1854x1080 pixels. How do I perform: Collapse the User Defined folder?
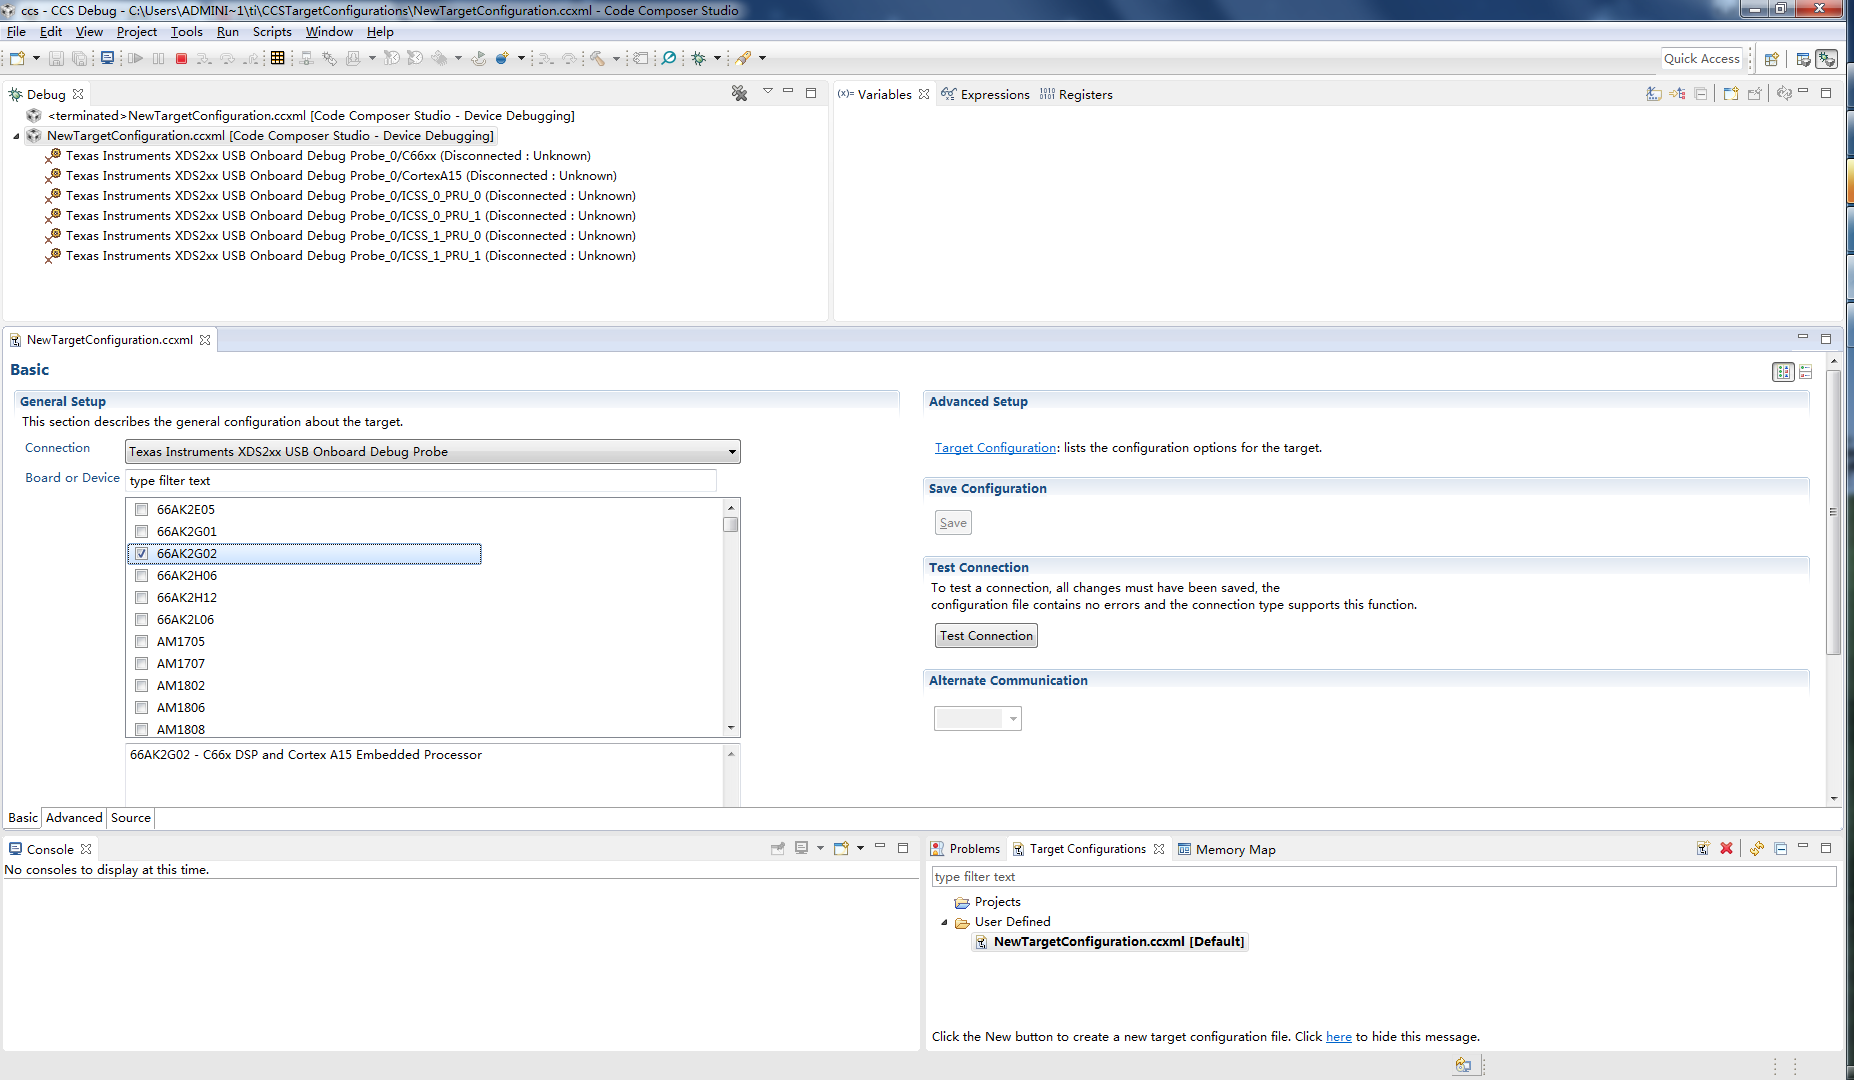(944, 922)
